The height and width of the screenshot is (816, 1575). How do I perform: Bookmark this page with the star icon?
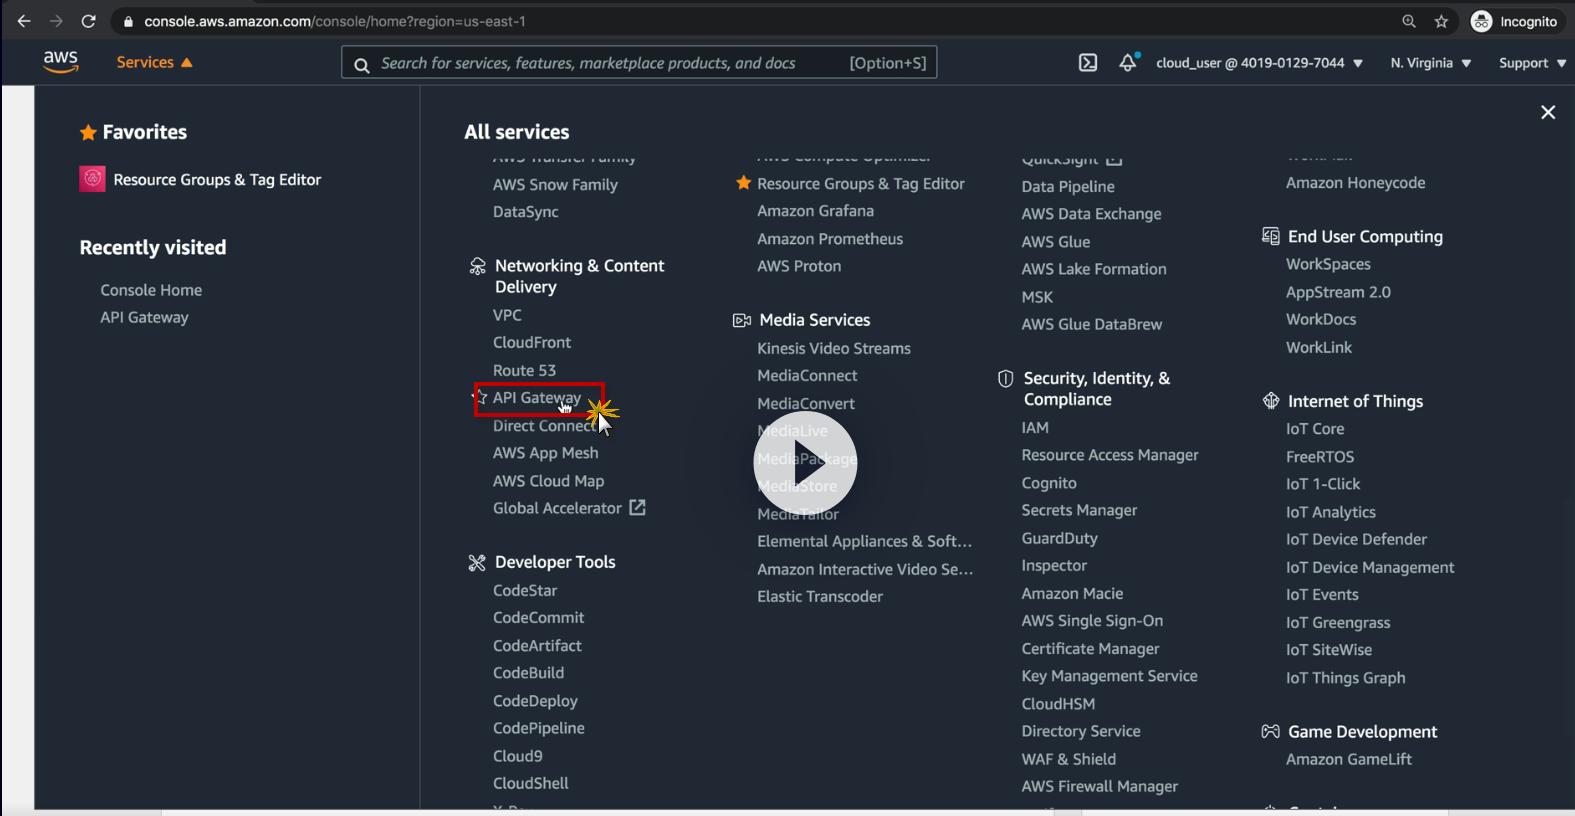pos(1441,21)
